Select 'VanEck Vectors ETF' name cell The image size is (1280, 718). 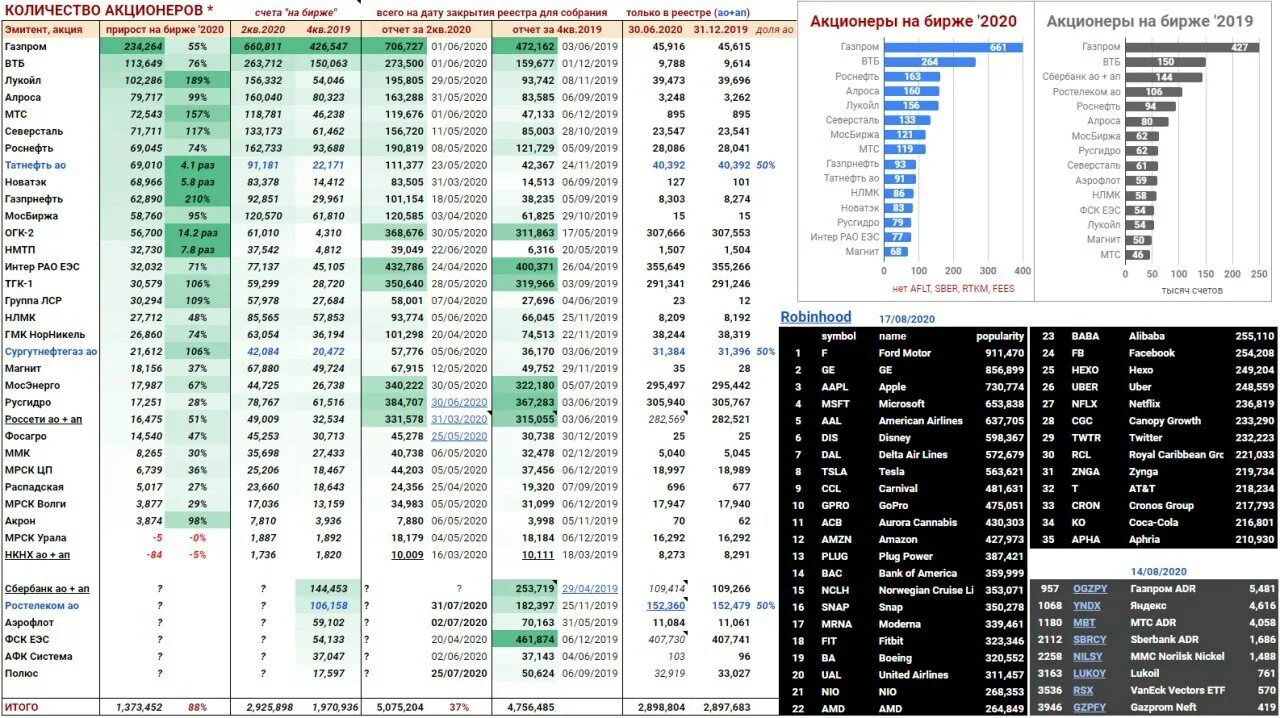(1177, 691)
